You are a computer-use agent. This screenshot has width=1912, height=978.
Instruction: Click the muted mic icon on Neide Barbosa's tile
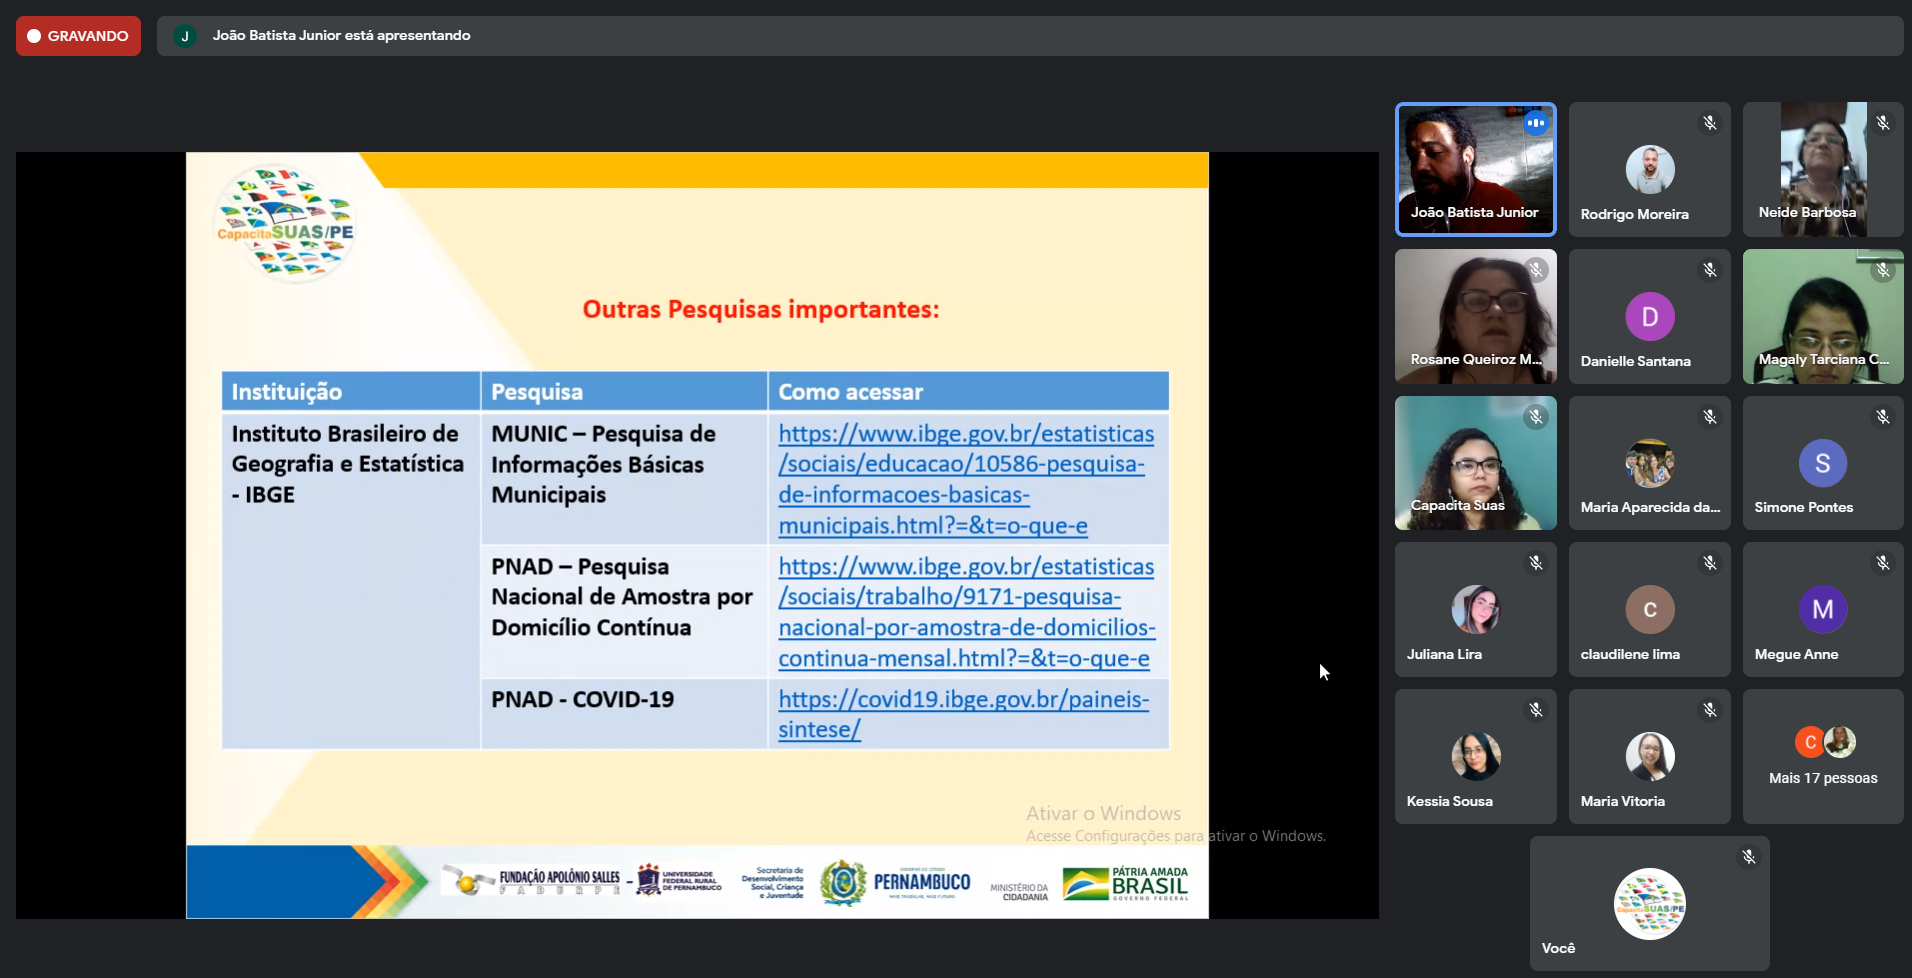[1882, 123]
